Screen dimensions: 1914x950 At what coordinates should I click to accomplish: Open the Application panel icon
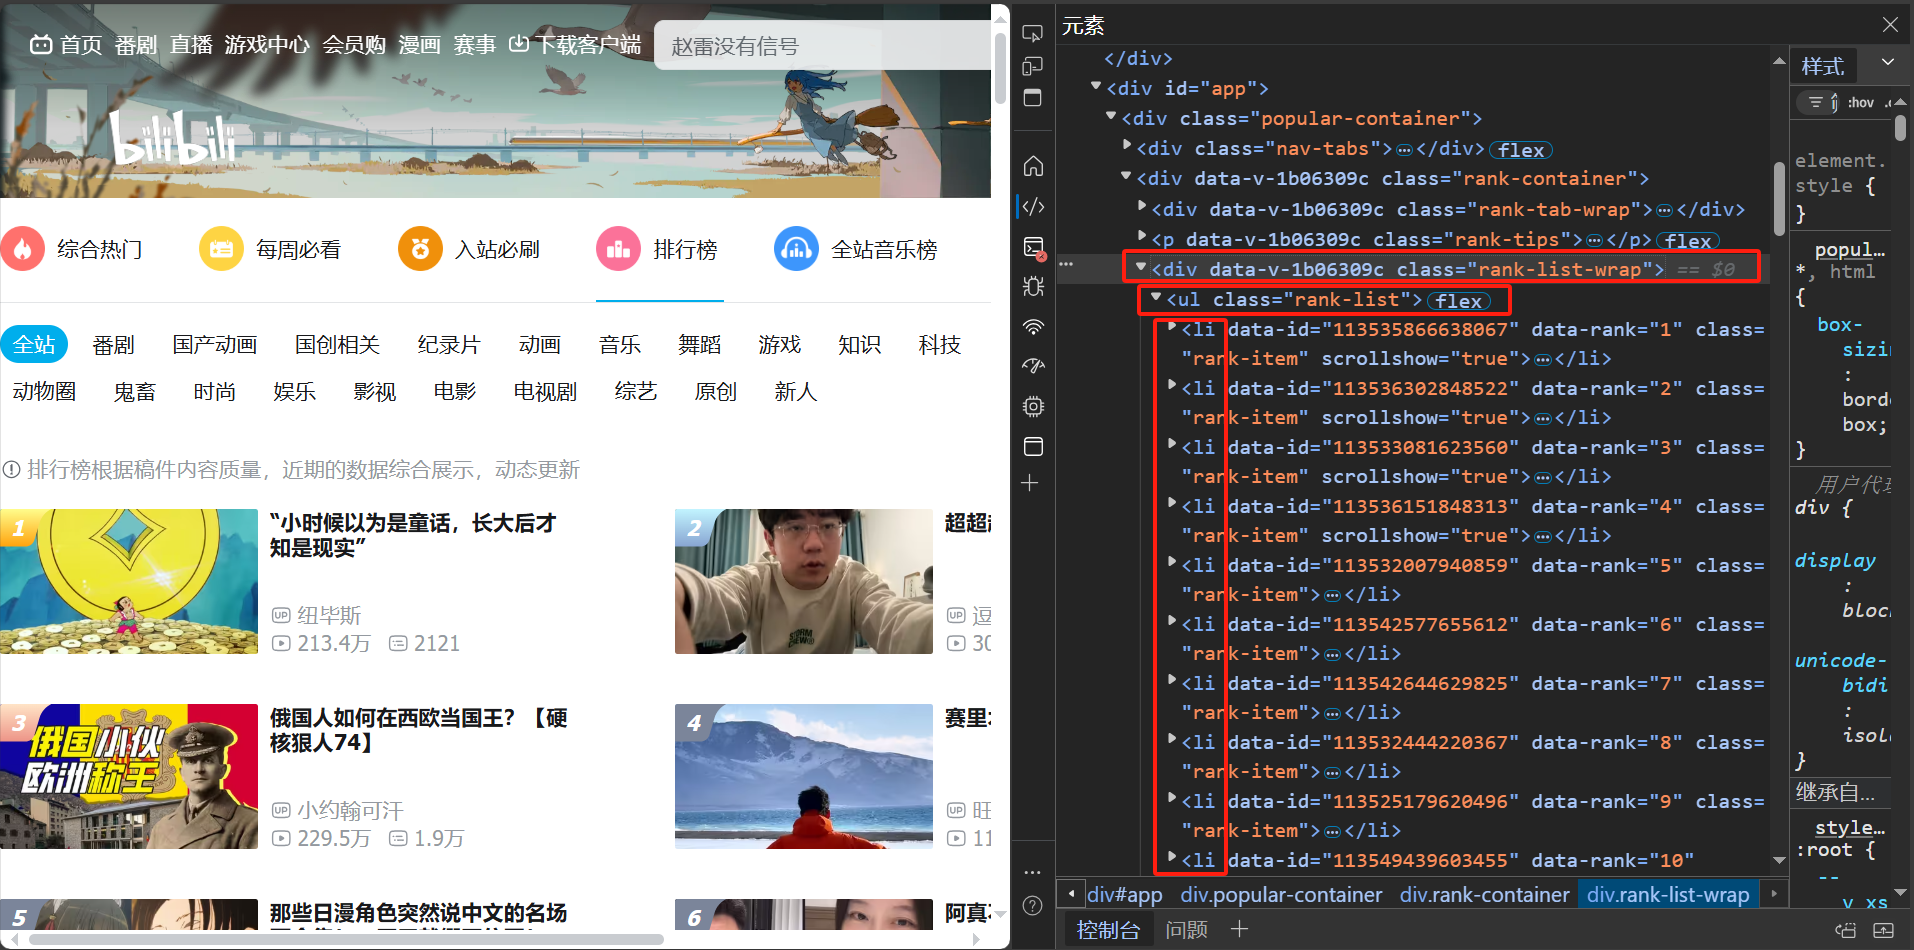point(1034,446)
